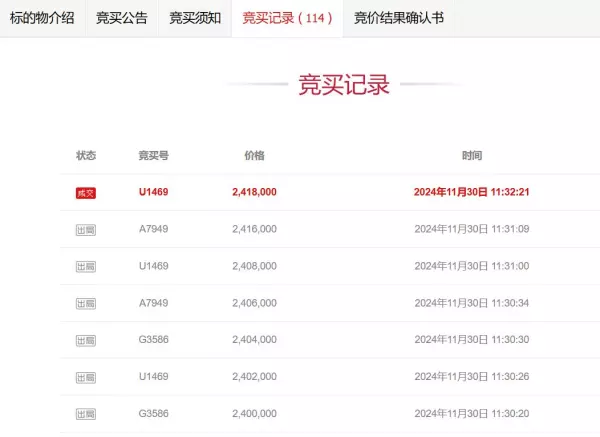The height and width of the screenshot is (437, 600).
Task: Click the 出局 badge for bid 2,404,000
Action: (x=86, y=341)
